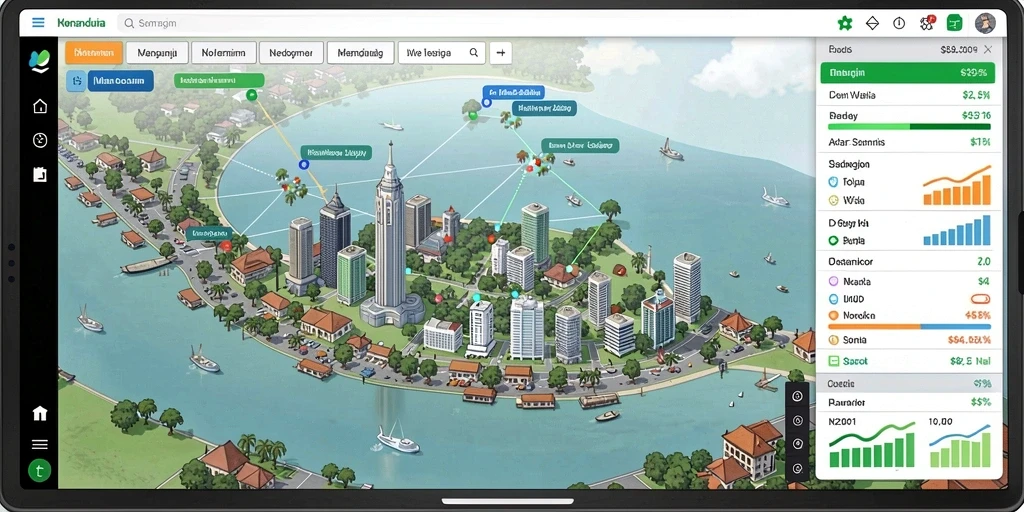Switch to the Mengunjiu tab
Screen dimensions: 1024x512
(x=157, y=52)
